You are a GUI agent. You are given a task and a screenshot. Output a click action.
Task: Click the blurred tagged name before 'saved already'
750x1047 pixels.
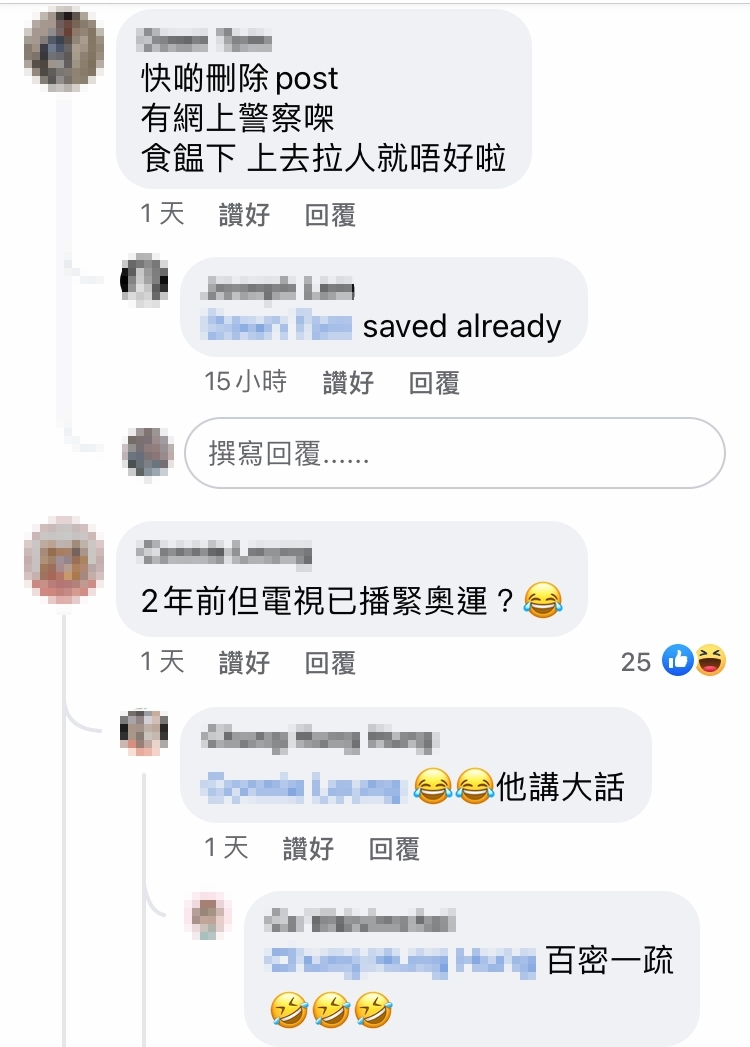[x=276, y=327]
